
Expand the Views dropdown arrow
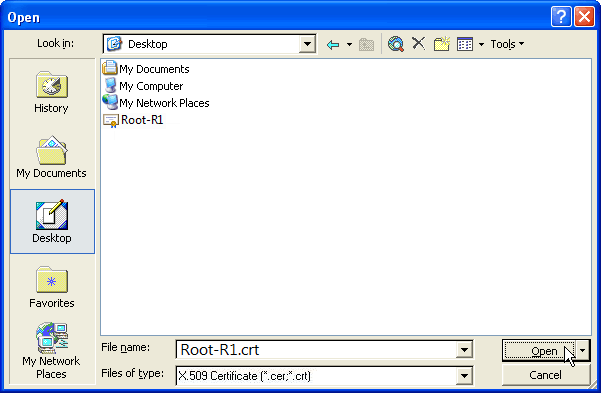[481, 44]
